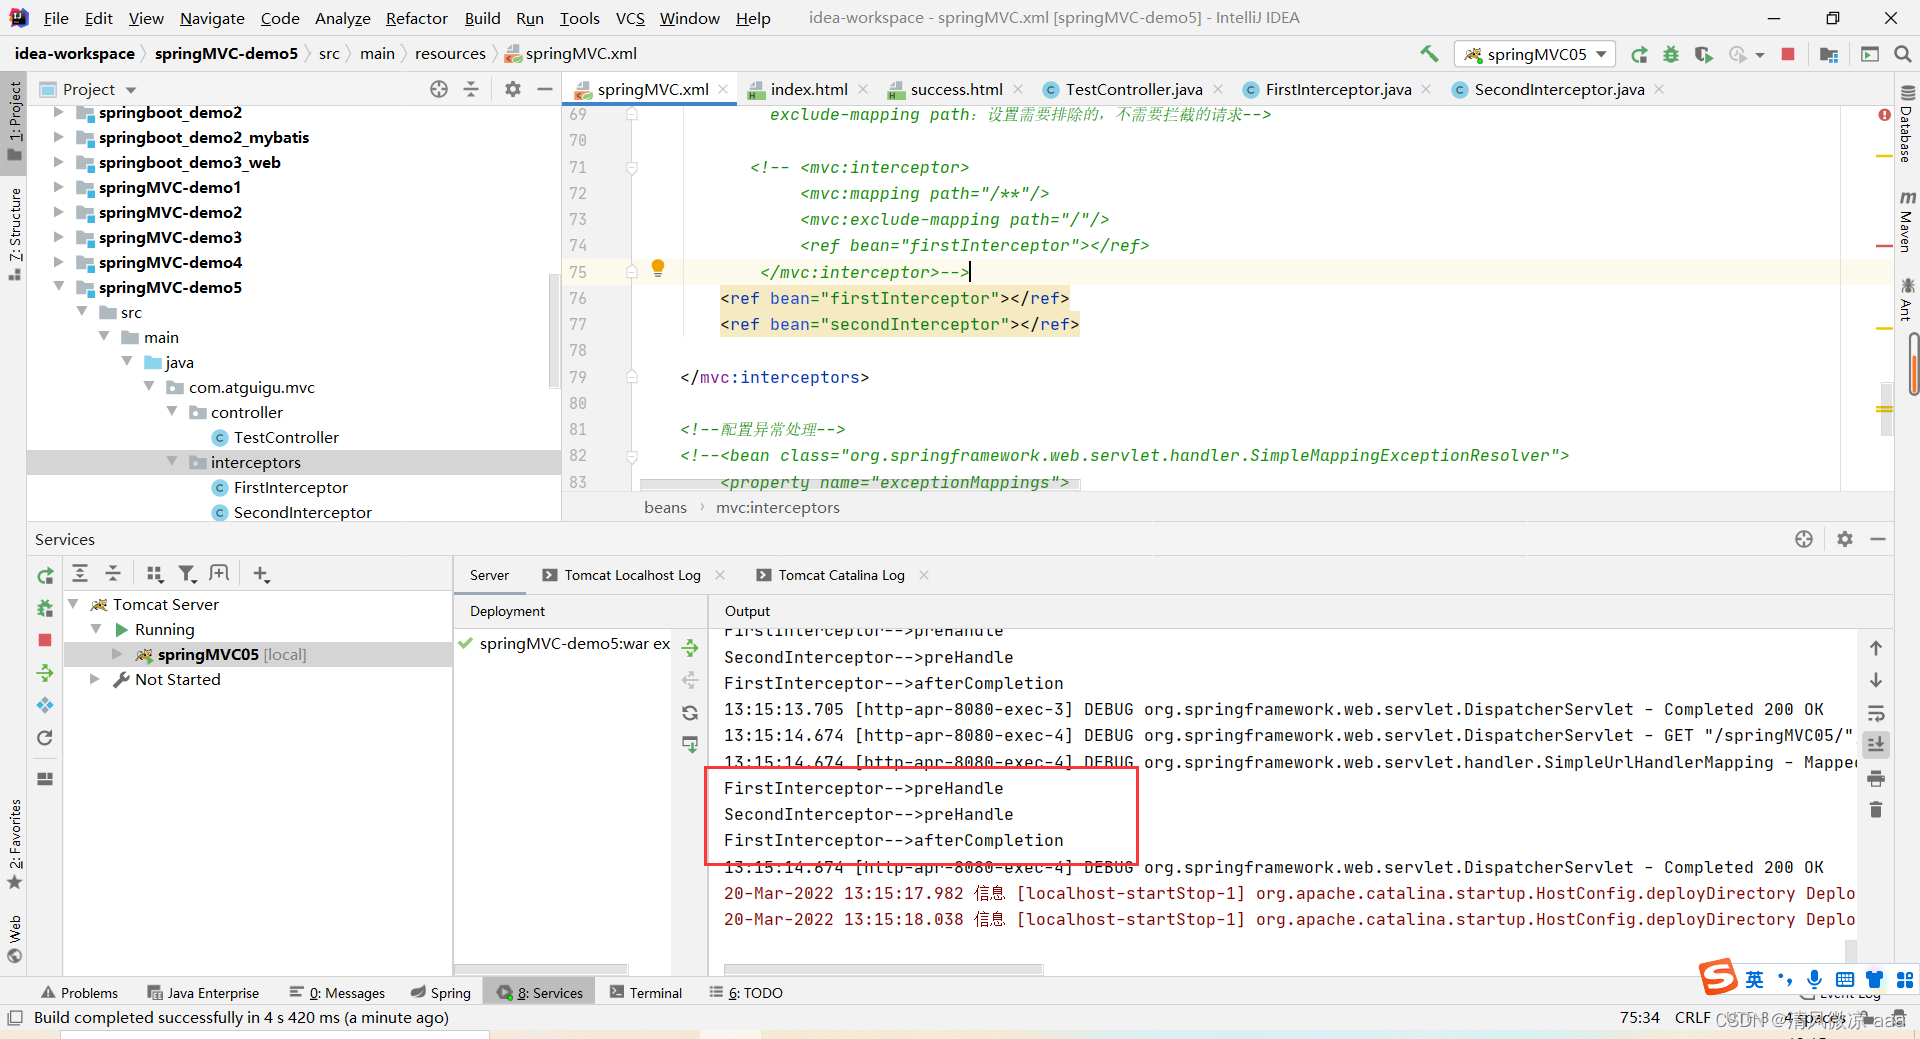This screenshot has height=1039, width=1920.
Task: Toggle Open in New Tab icon in Services
Action: pyautogui.click(x=219, y=573)
